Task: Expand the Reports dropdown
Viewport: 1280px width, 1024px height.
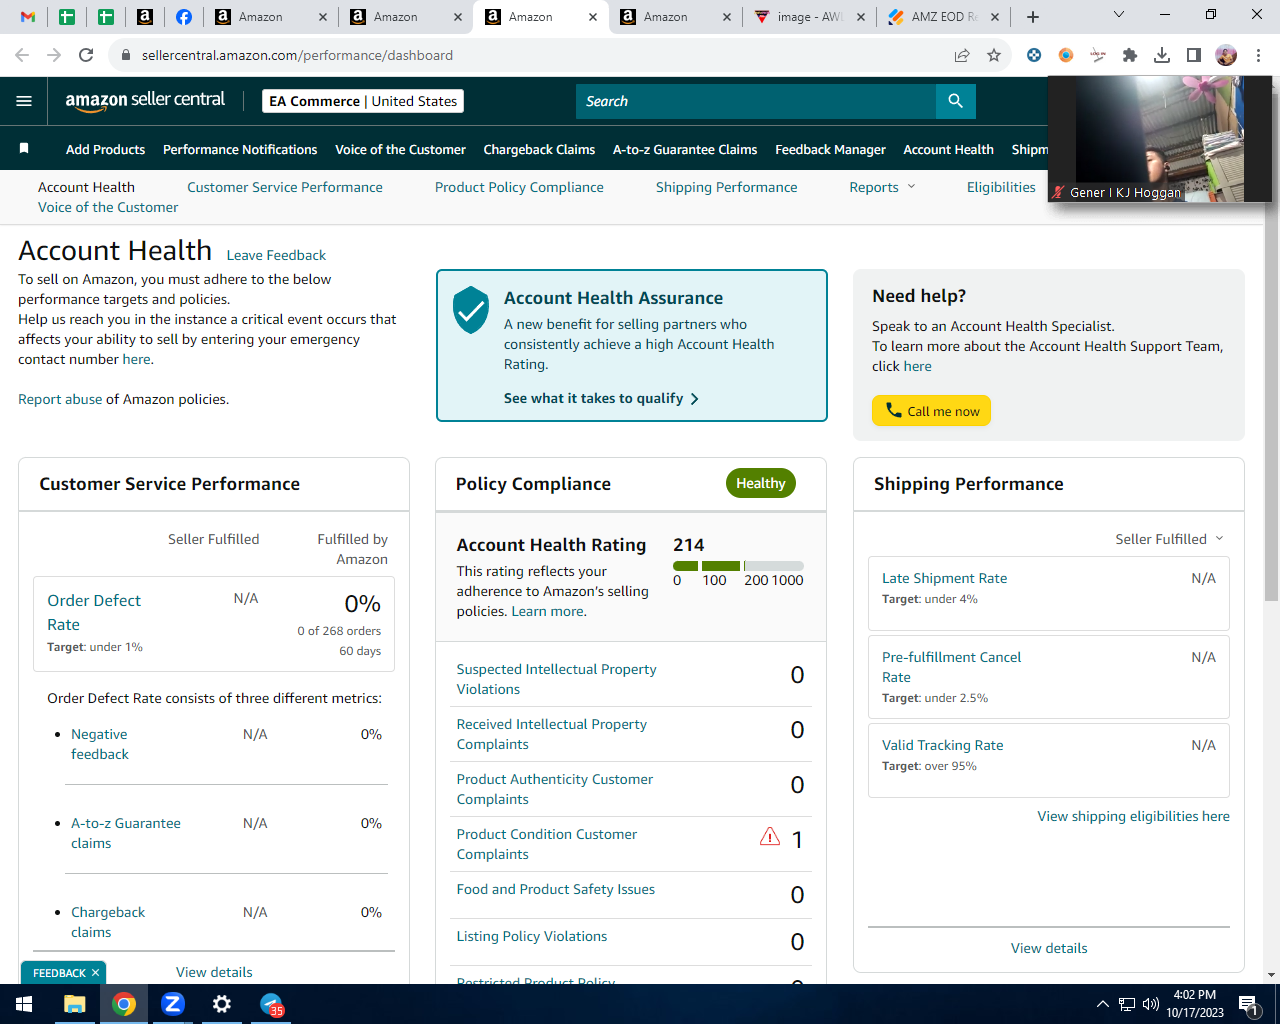Action: [x=882, y=187]
